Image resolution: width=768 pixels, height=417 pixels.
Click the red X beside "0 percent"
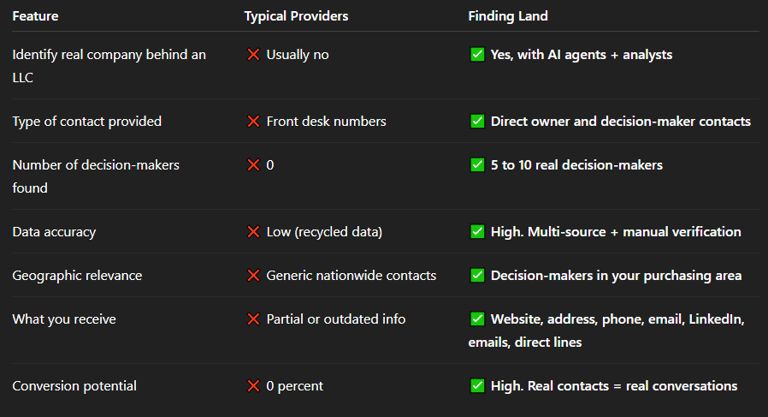(x=253, y=386)
